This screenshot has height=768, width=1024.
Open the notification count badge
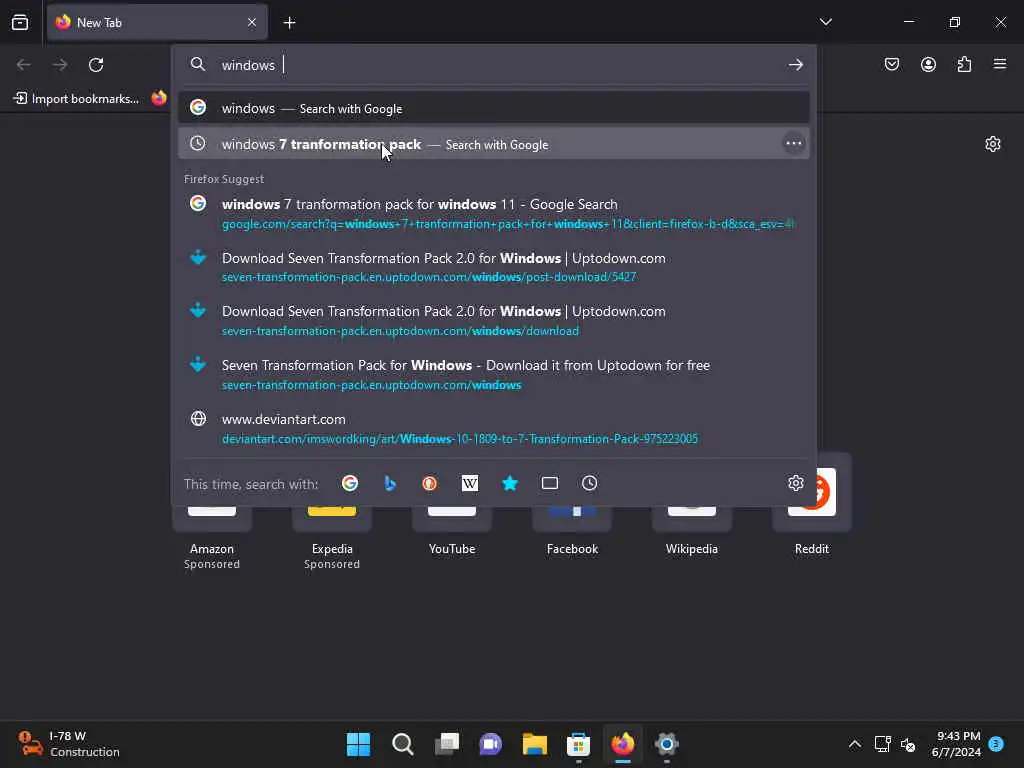(996, 743)
